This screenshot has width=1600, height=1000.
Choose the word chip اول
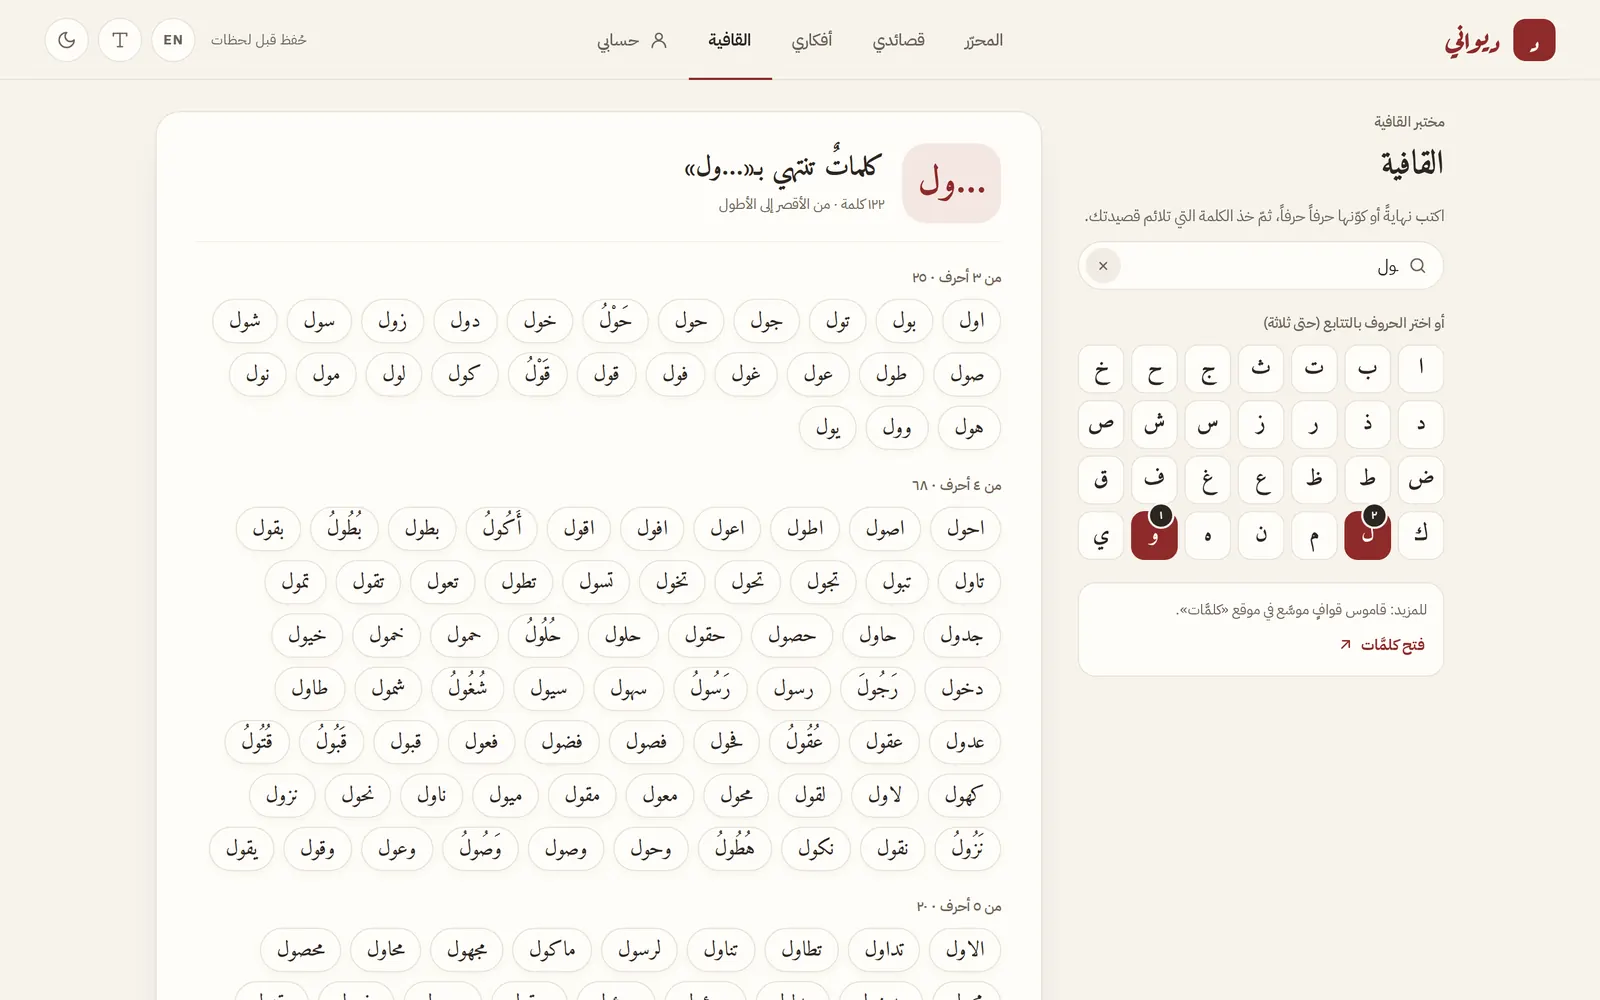pyautogui.click(x=972, y=321)
